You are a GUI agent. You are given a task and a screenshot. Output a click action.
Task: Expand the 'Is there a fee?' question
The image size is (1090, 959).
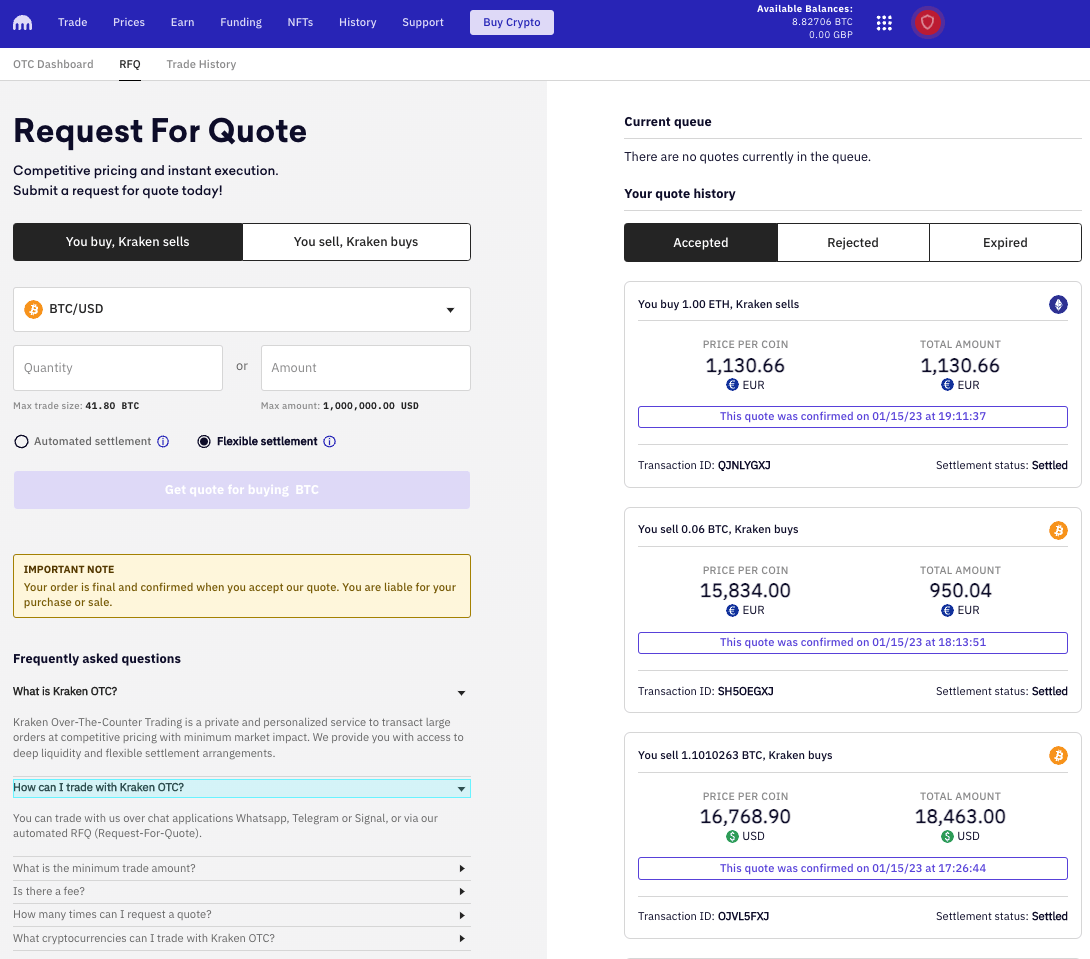click(240, 891)
